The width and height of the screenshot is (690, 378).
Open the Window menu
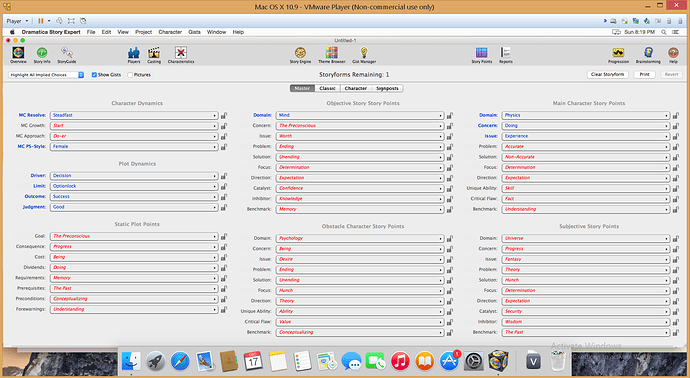click(x=216, y=32)
